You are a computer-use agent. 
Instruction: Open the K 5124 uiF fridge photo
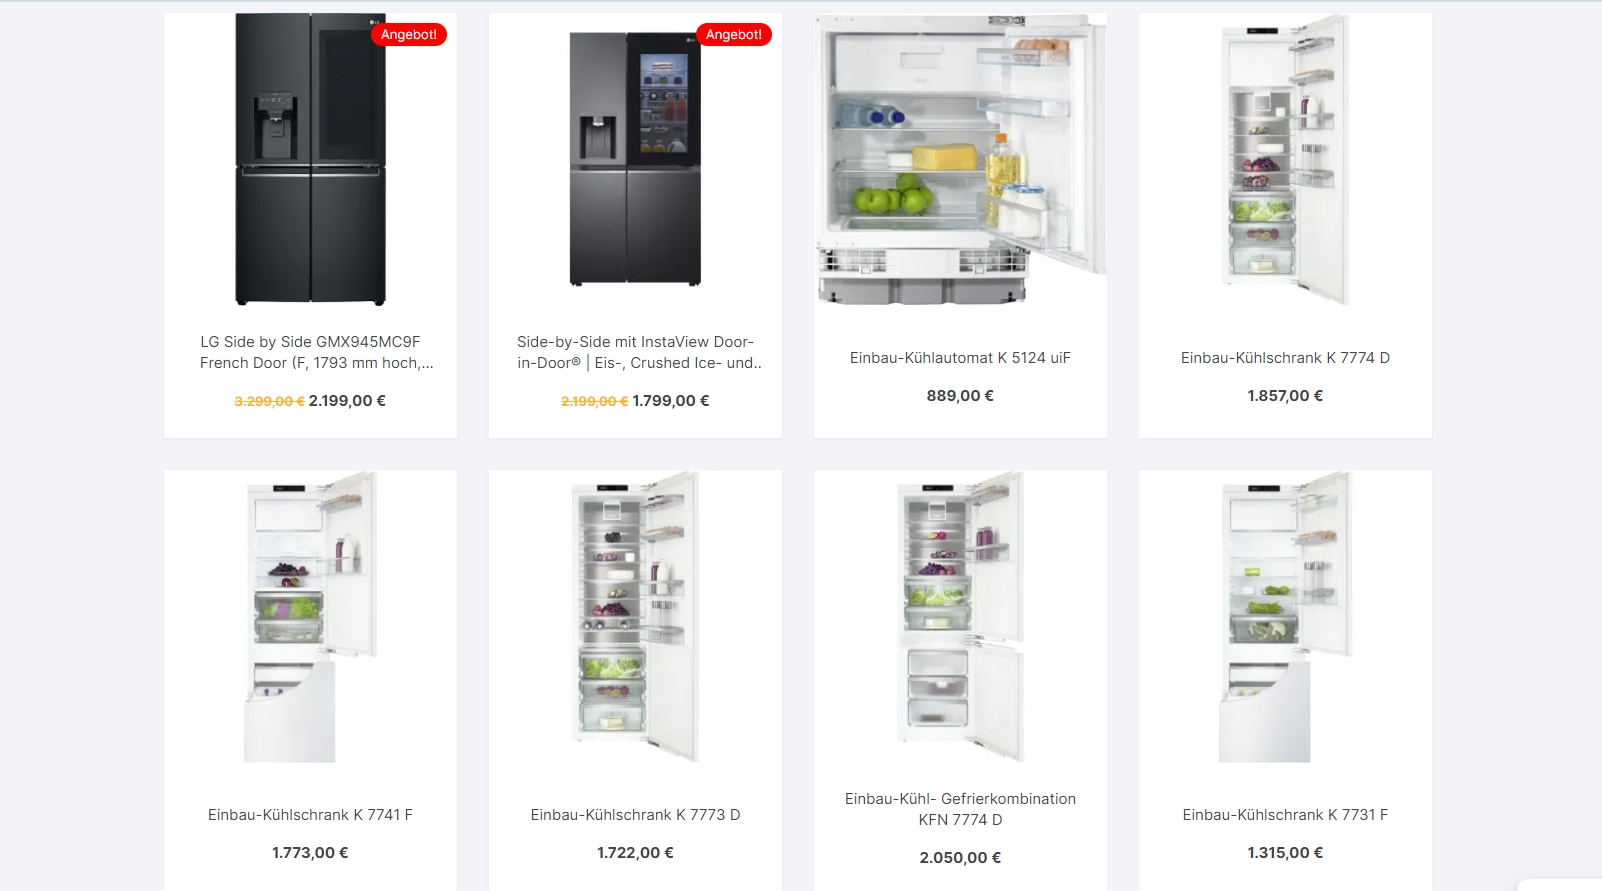960,160
